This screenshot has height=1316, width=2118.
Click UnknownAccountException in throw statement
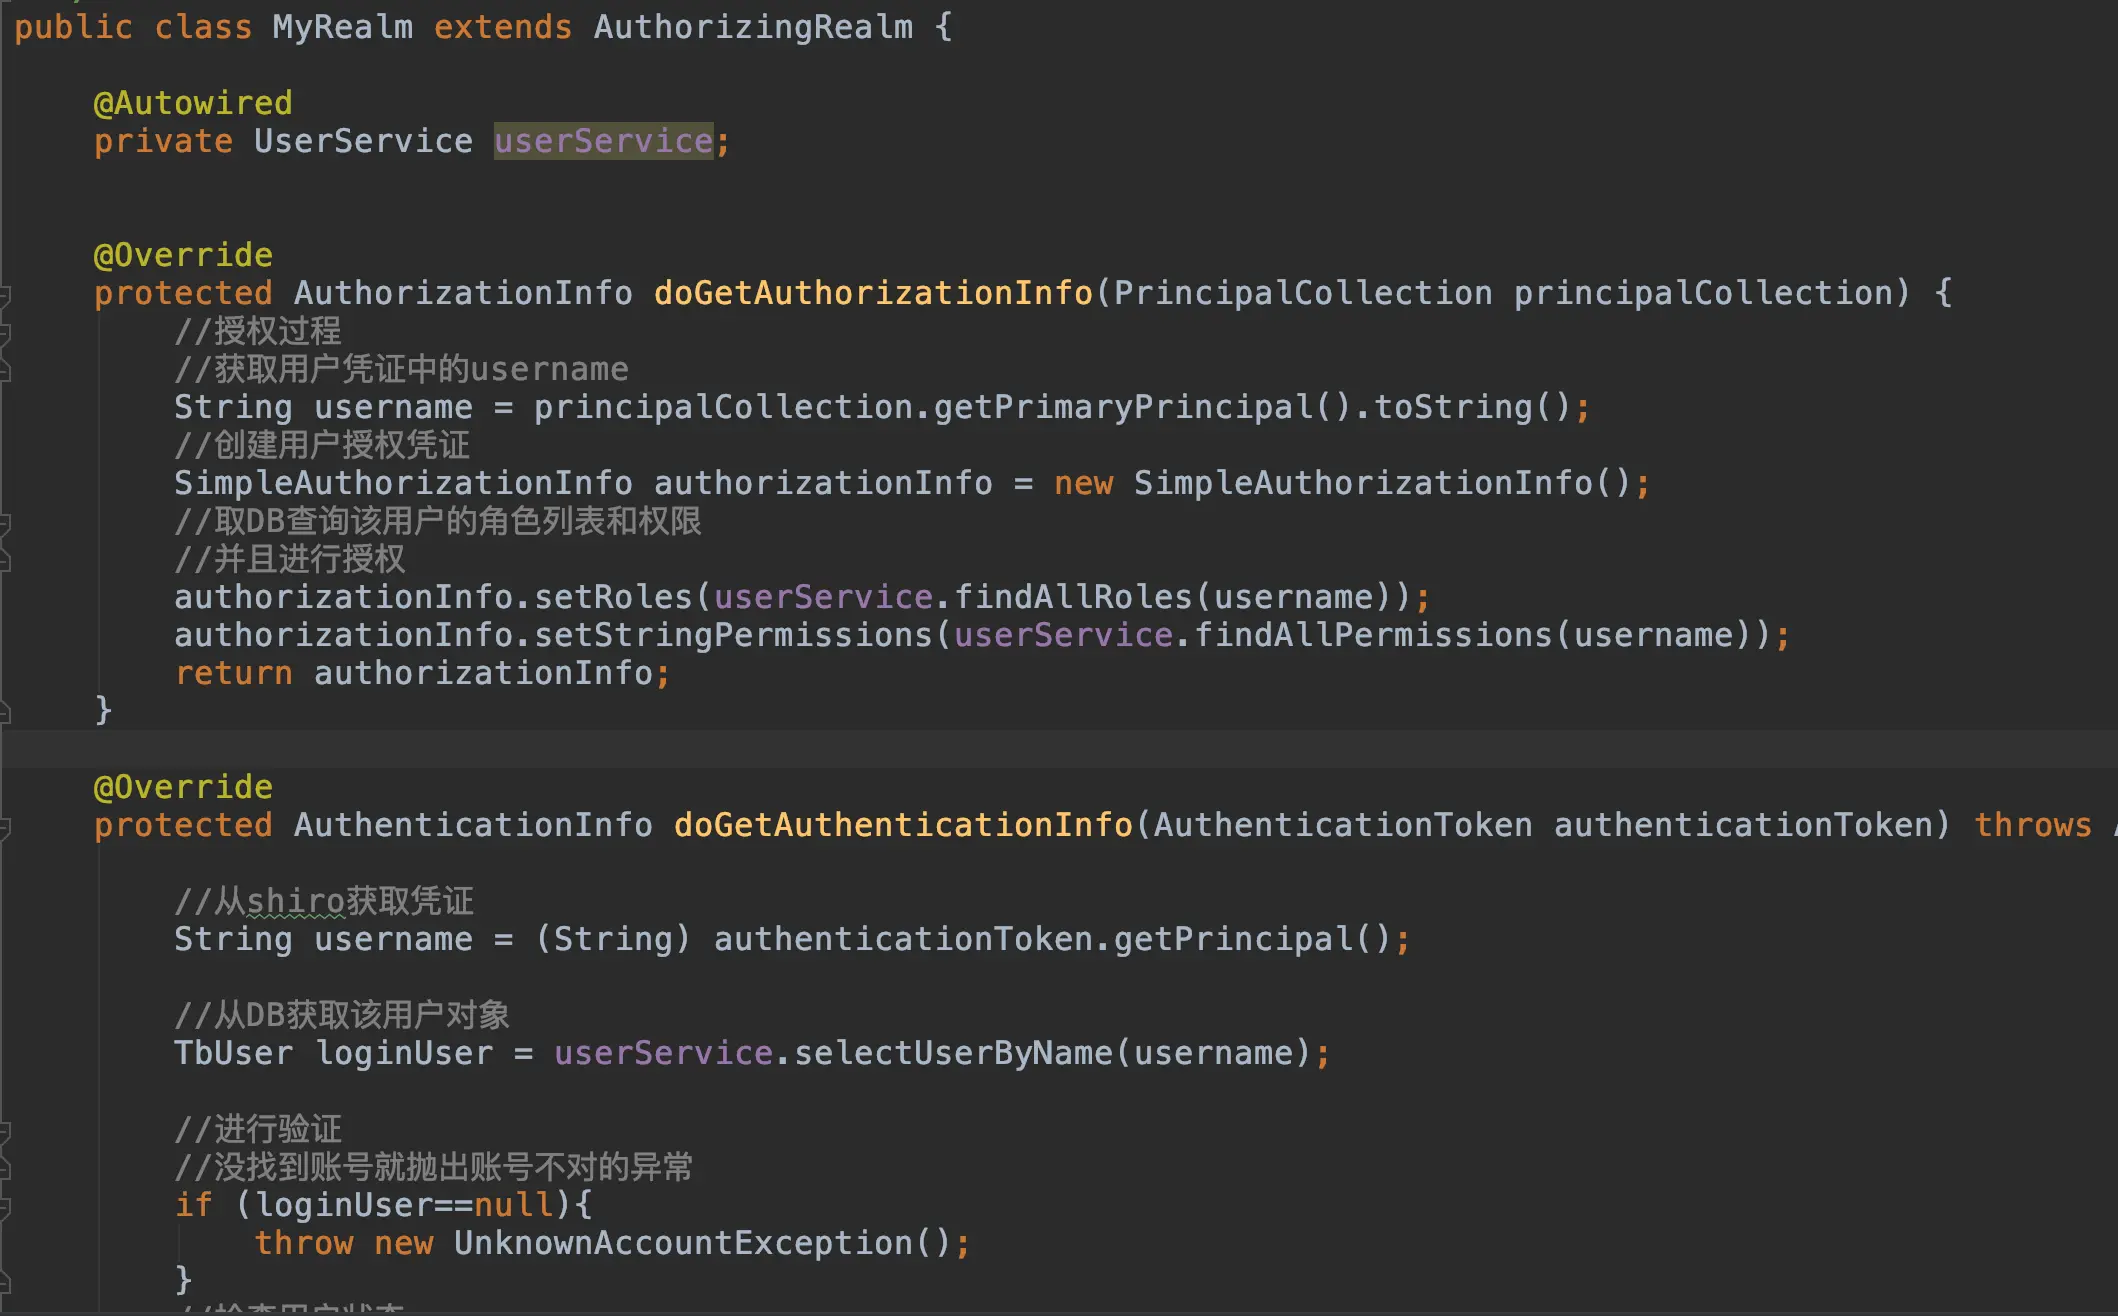(x=682, y=1243)
